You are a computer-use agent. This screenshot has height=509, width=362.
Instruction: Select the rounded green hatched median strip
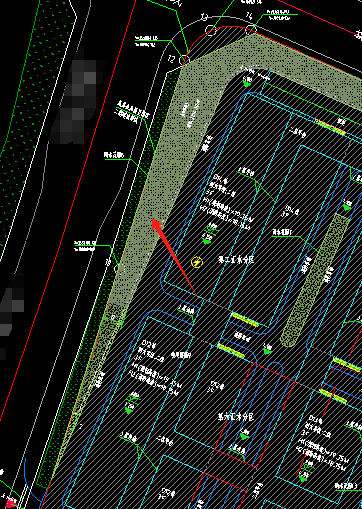(x=316, y=280)
